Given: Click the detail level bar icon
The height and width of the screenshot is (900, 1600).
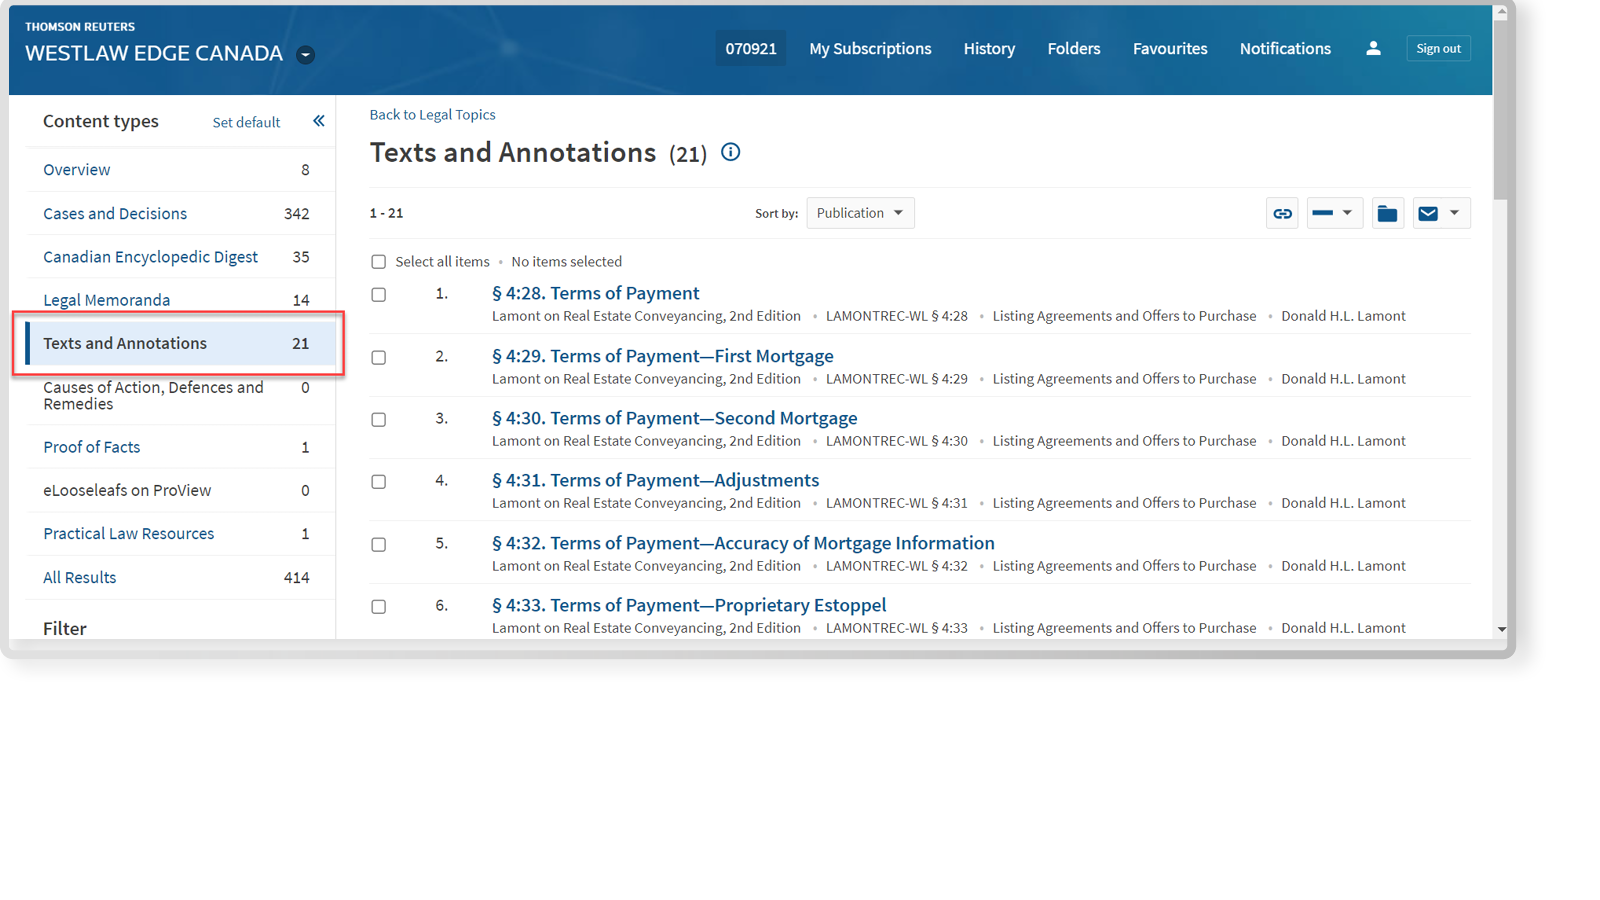Looking at the screenshot, I should click(1322, 213).
